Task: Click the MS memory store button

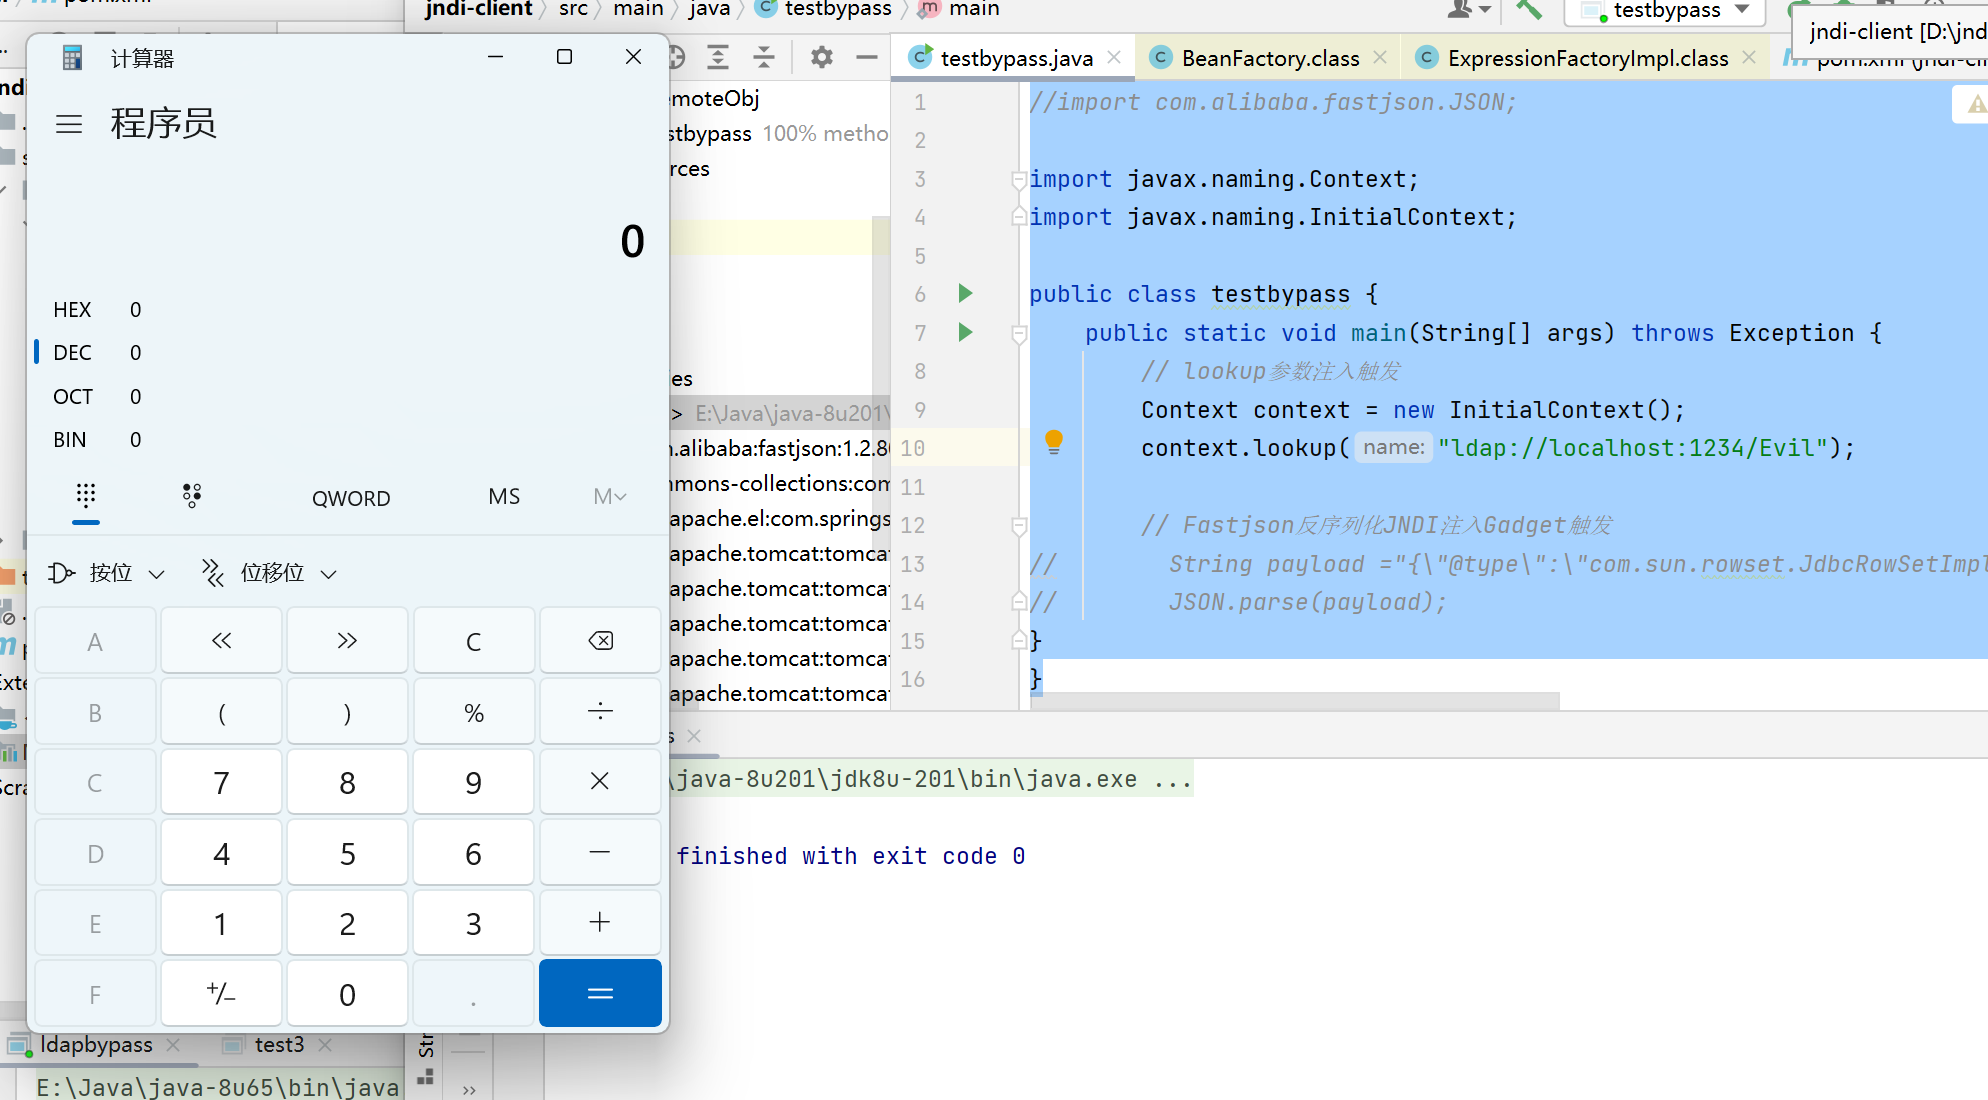Action: point(504,497)
